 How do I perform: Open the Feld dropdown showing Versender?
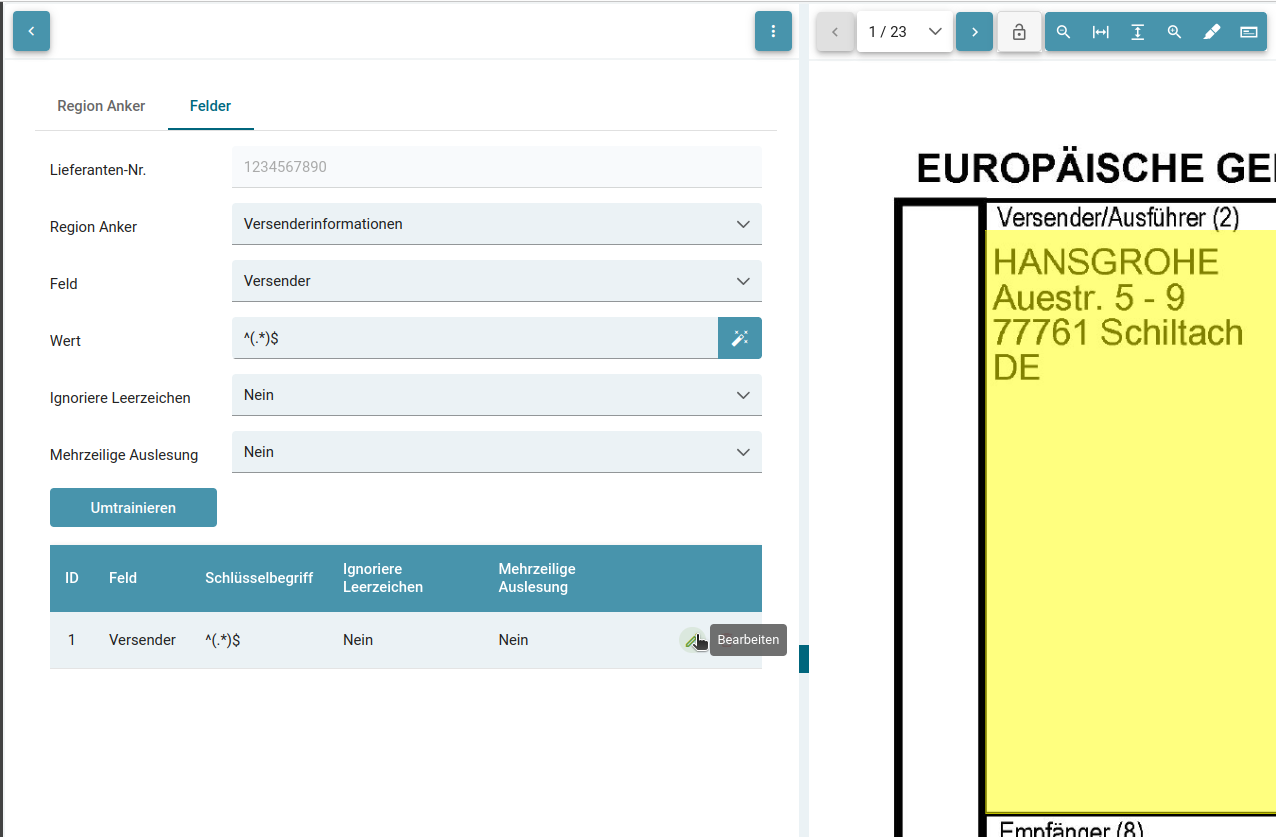(x=496, y=281)
